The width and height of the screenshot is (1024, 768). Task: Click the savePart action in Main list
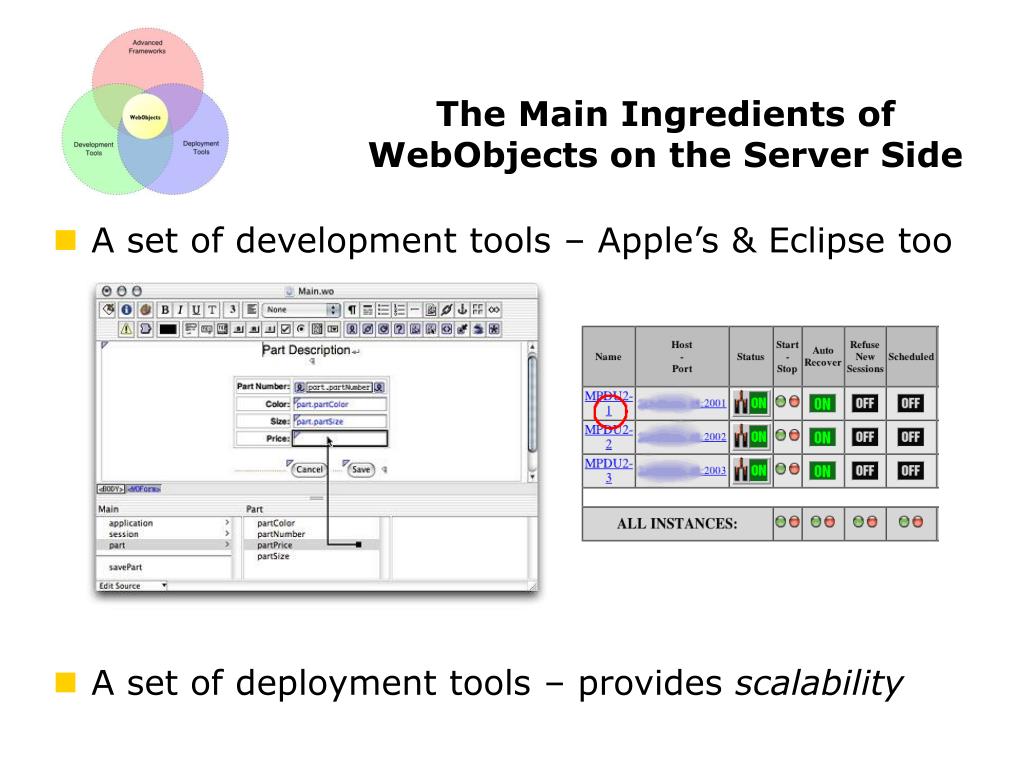pyautogui.click(x=125, y=567)
